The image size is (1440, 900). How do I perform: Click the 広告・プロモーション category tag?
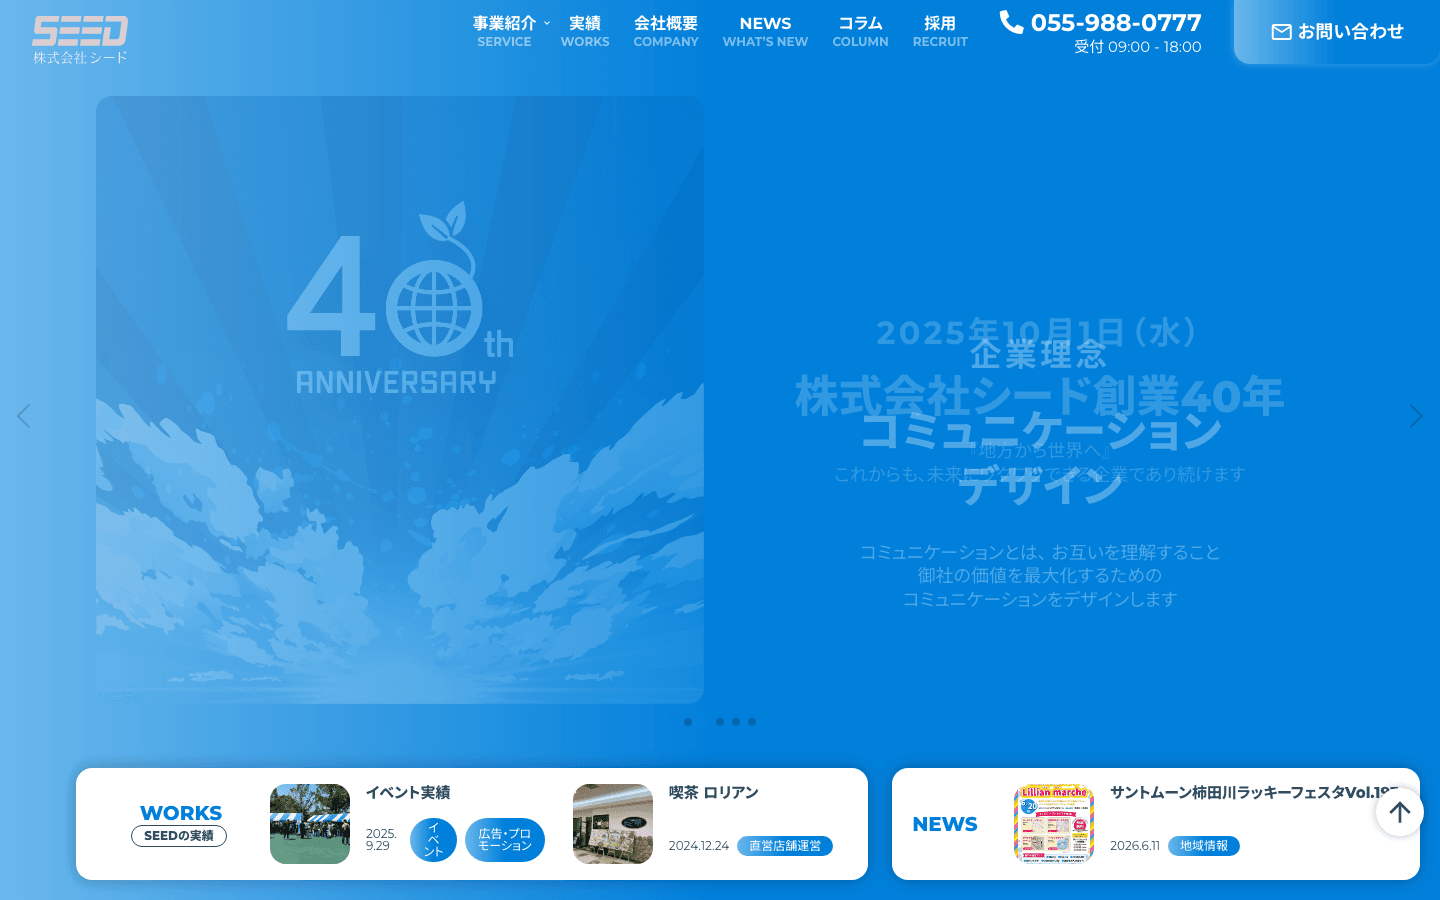pyautogui.click(x=505, y=840)
